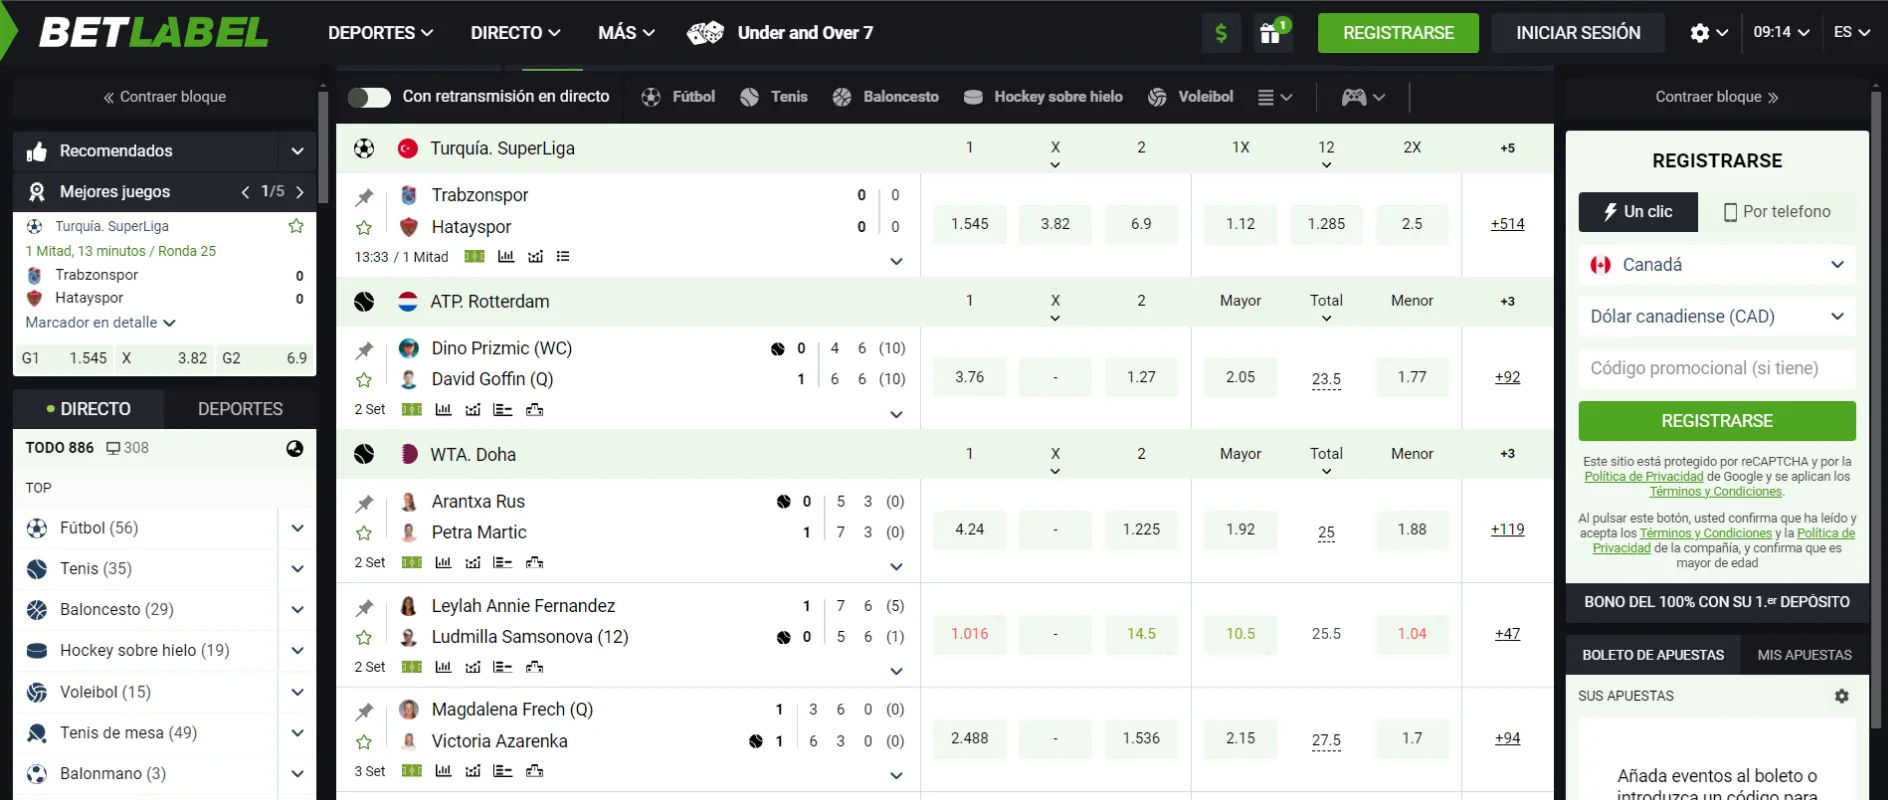Image resolution: width=1888 pixels, height=800 pixels.
Task: Bet on Trabzonspor odds 1.545
Action: [x=969, y=224]
